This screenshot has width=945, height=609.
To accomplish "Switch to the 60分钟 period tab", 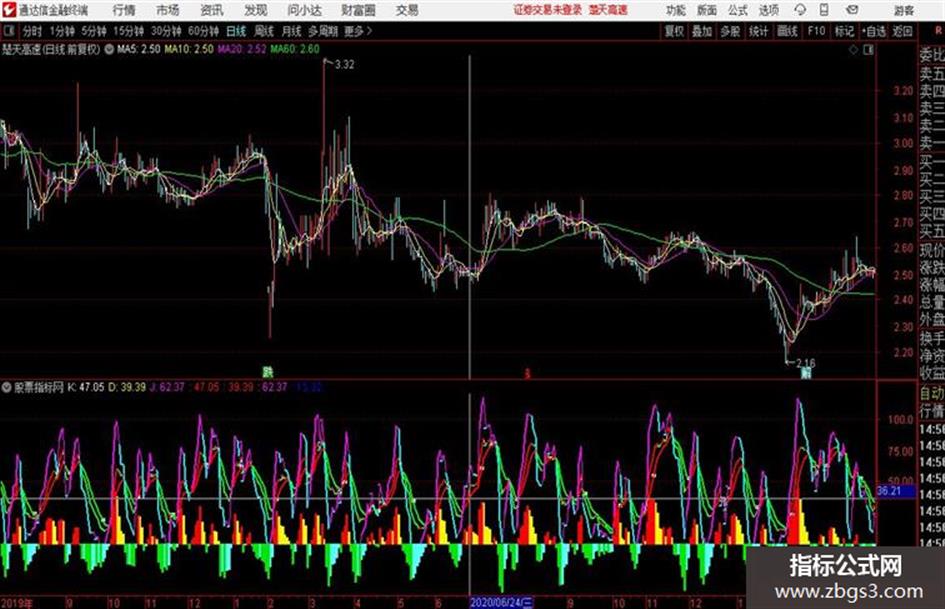I will click(204, 31).
